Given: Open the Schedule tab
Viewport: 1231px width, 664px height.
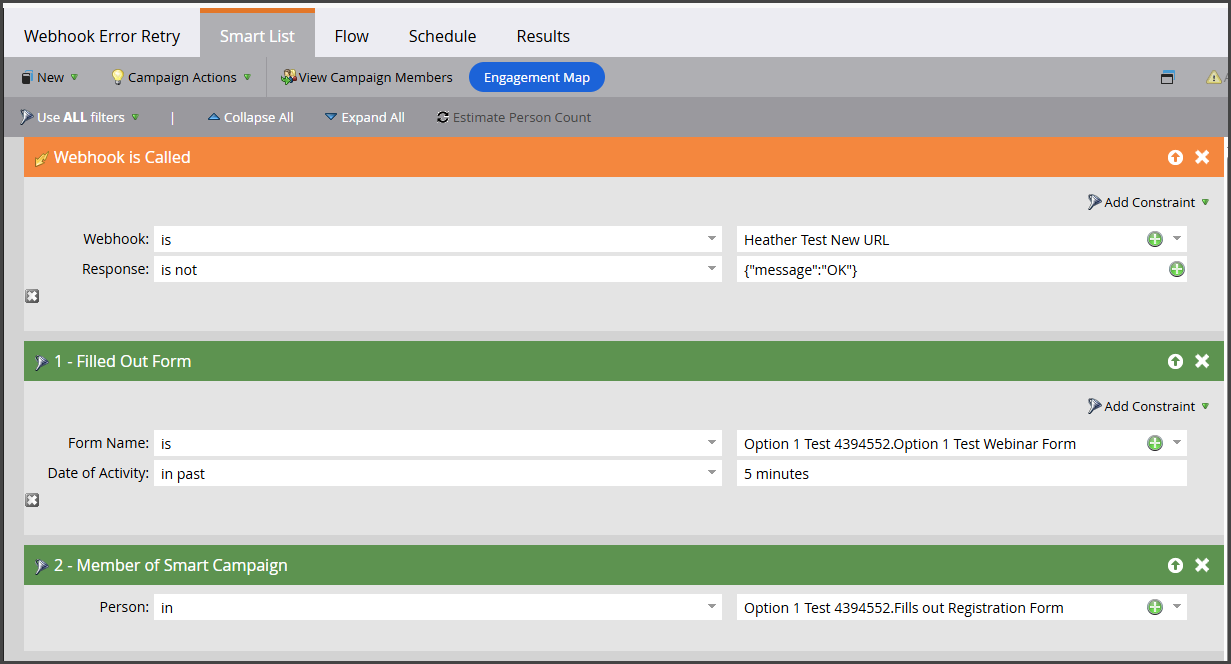Looking at the screenshot, I should coord(442,36).
